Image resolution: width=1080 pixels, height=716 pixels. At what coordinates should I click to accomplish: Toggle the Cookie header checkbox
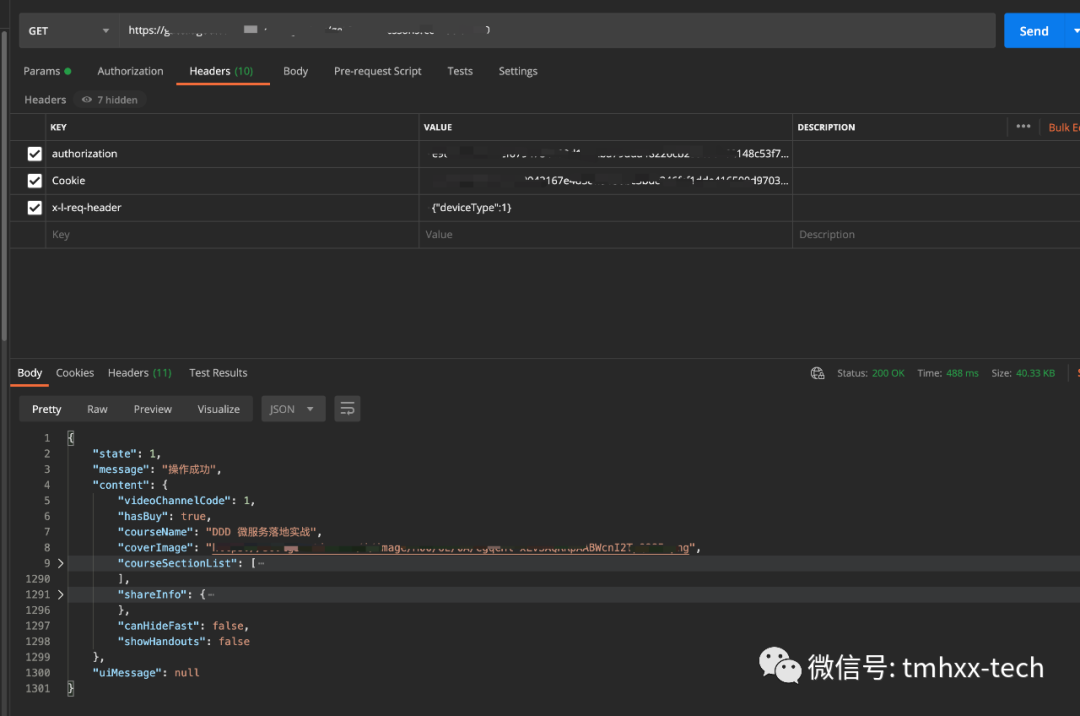(x=35, y=181)
